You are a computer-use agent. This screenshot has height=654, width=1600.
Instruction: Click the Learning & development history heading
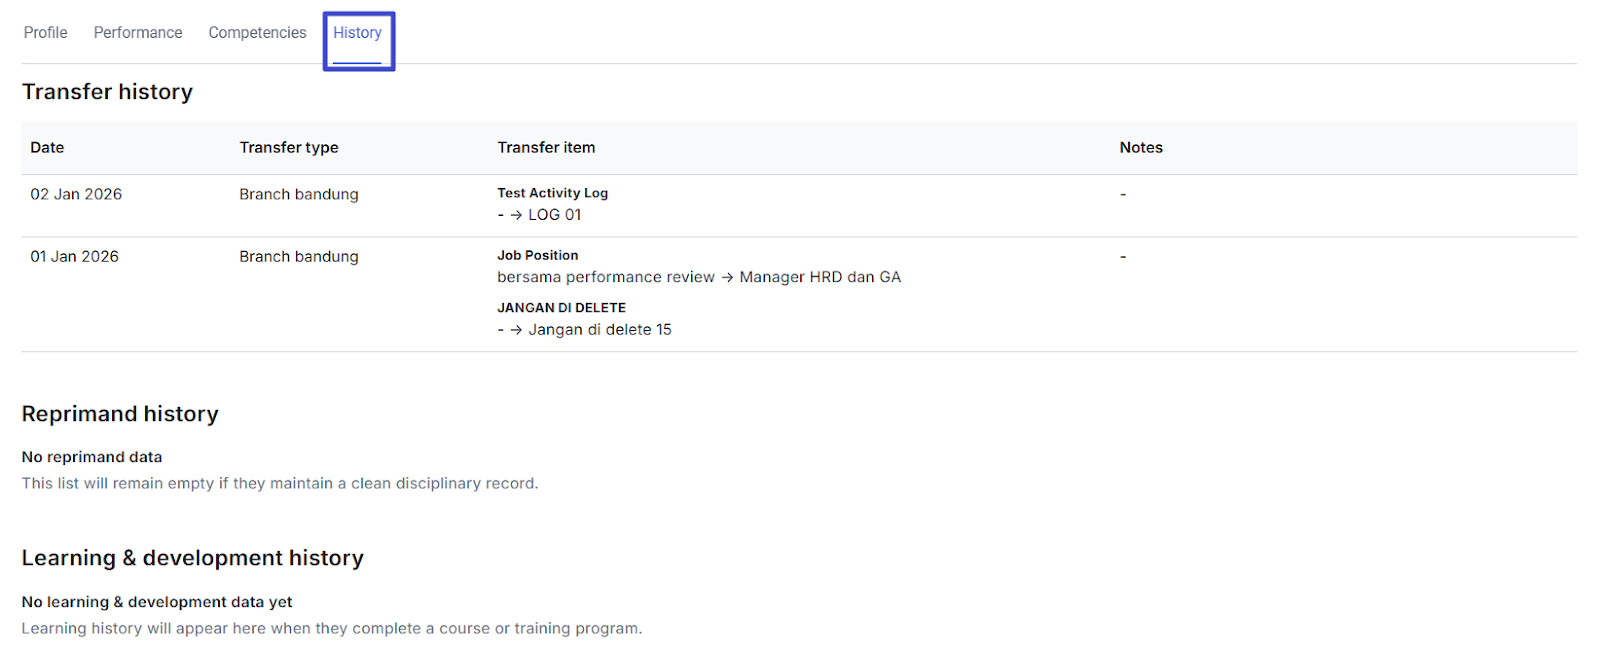(193, 558)
